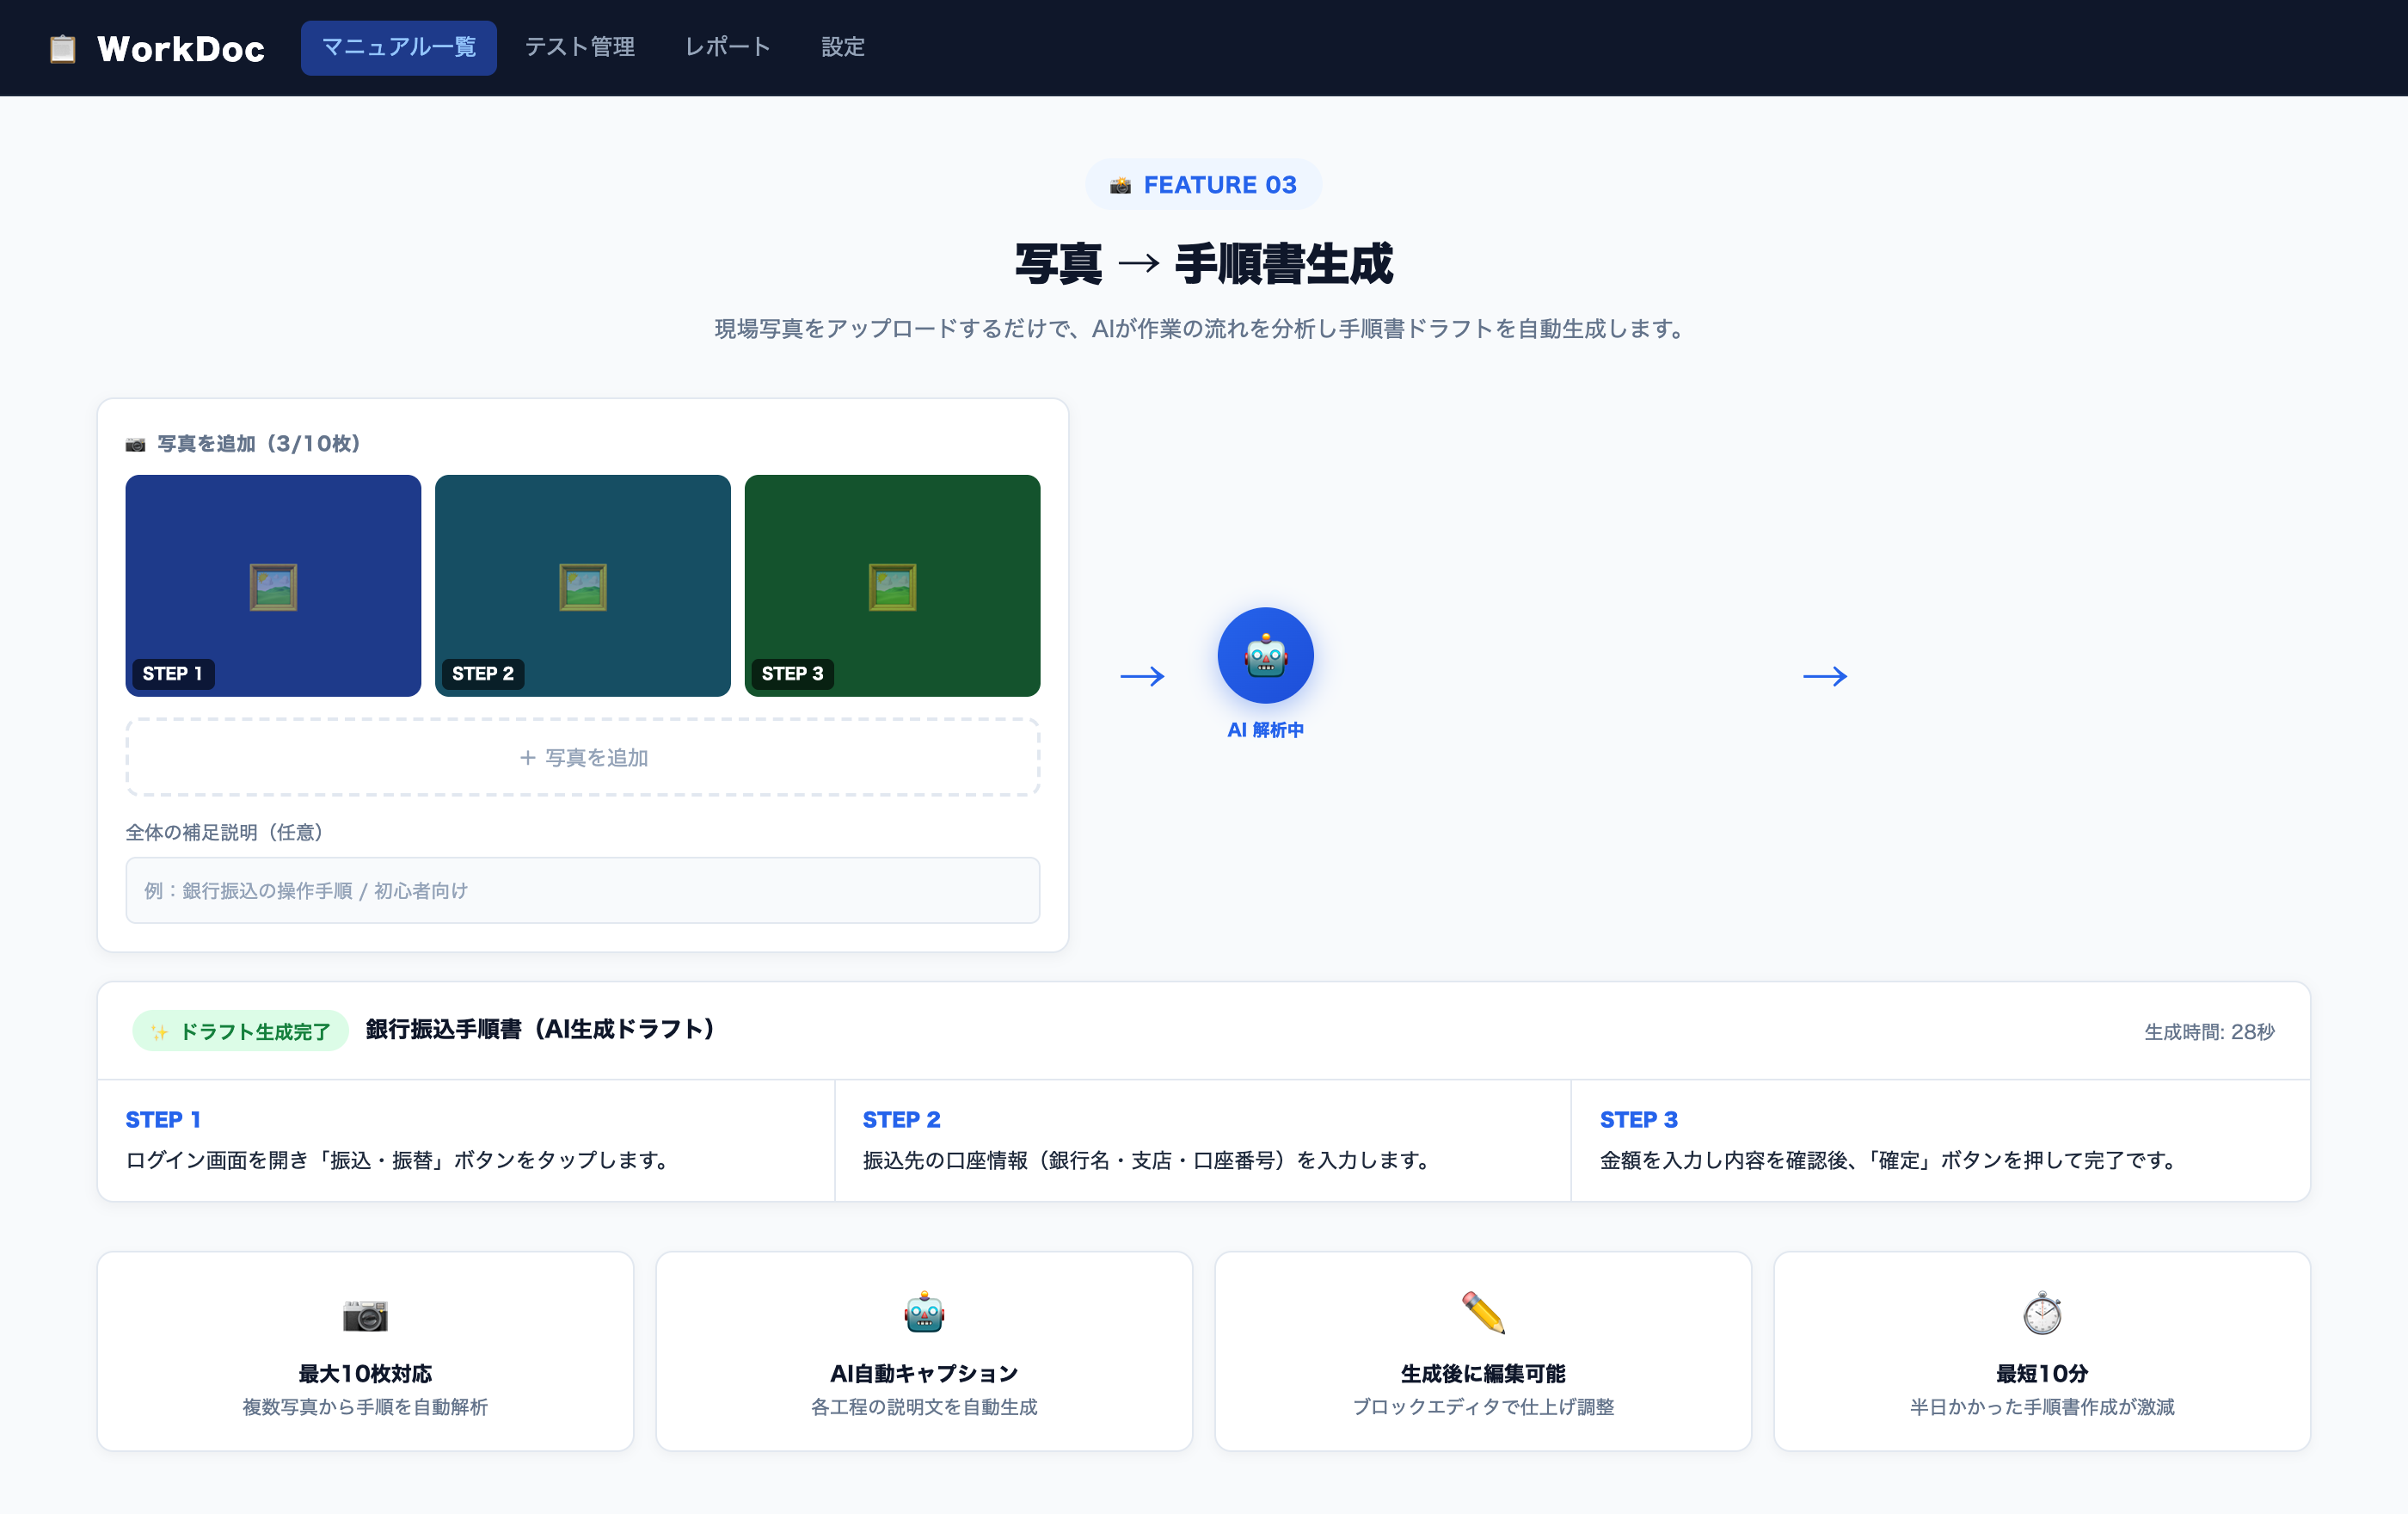Click the 複数写真から手順を自動解析 caption

pos(365,1406)
